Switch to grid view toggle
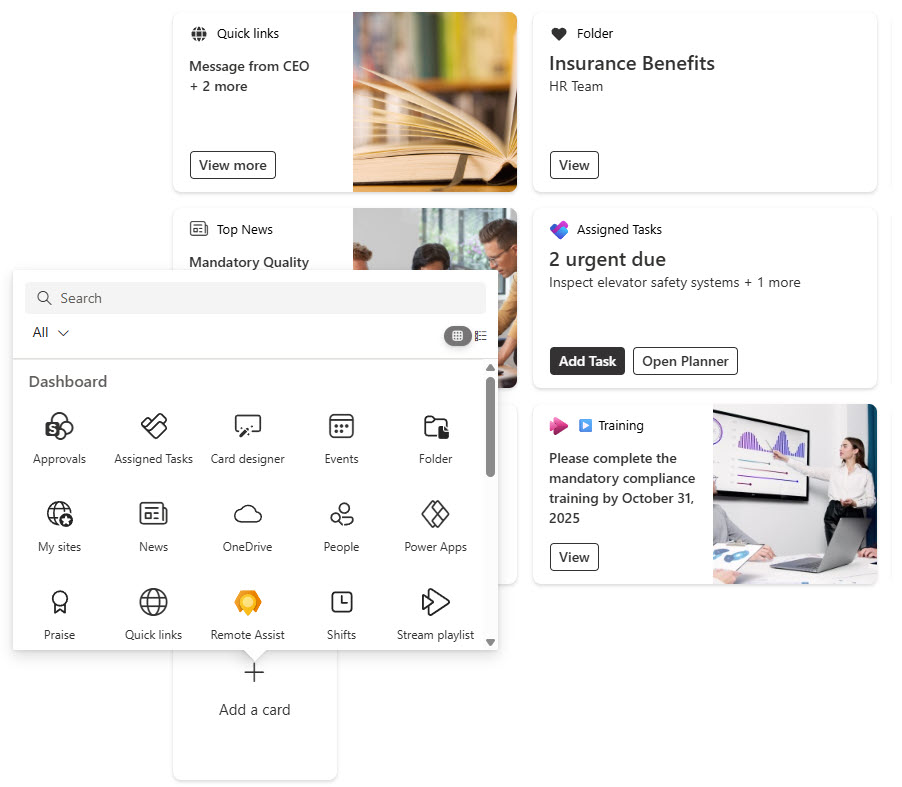Screen dimensions: 902x787 [x=457, y=335]
